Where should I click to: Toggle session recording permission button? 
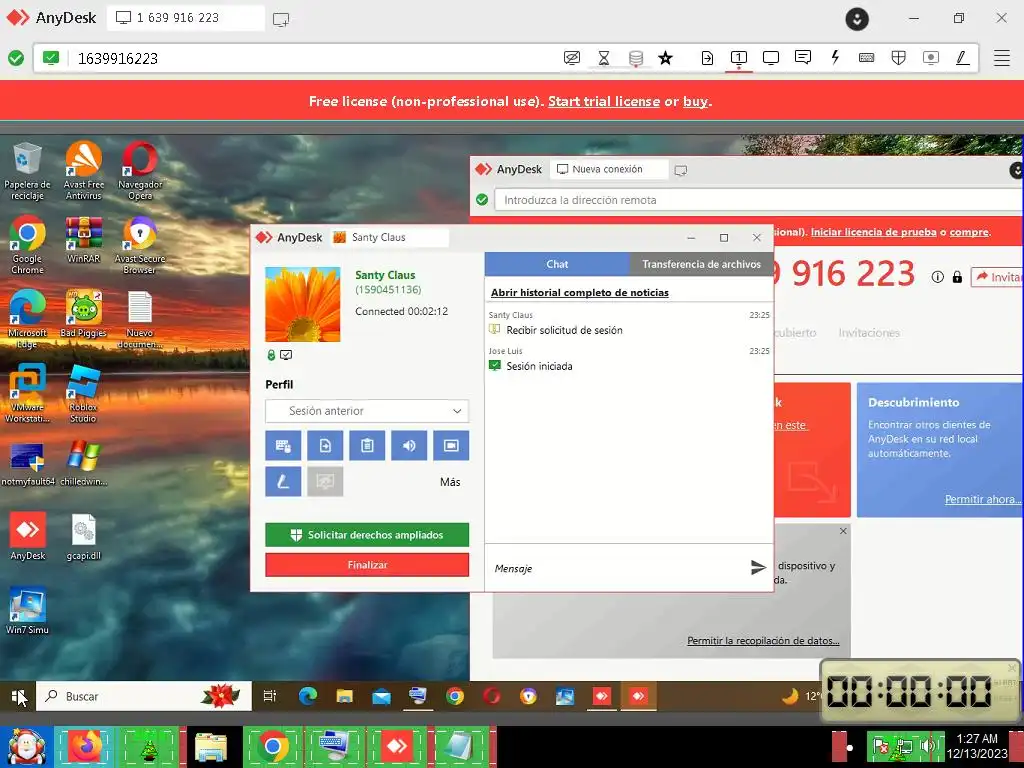[x=451, y=445]
